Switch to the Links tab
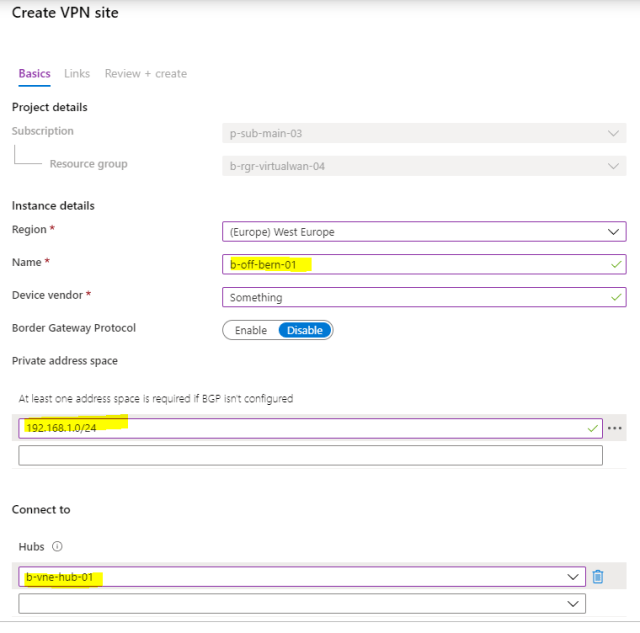 pos(77,74)
